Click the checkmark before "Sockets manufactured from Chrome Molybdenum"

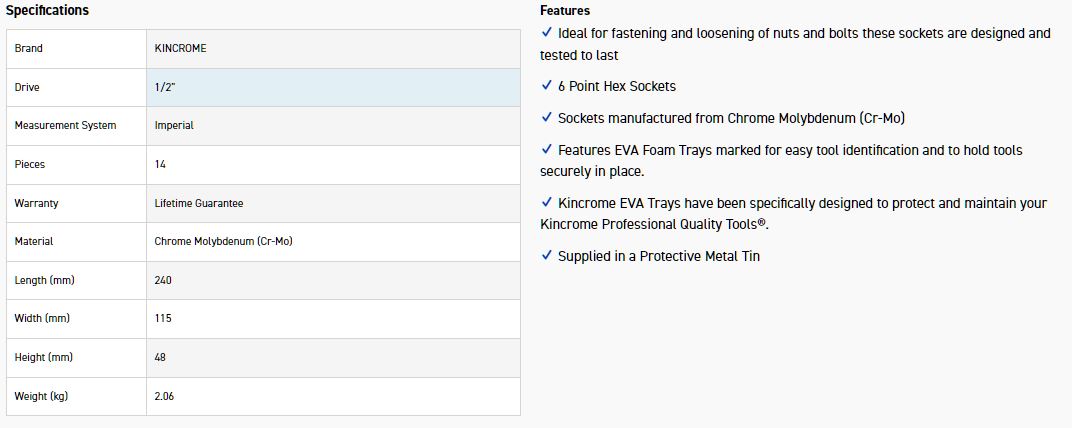[x=546, y=118]
